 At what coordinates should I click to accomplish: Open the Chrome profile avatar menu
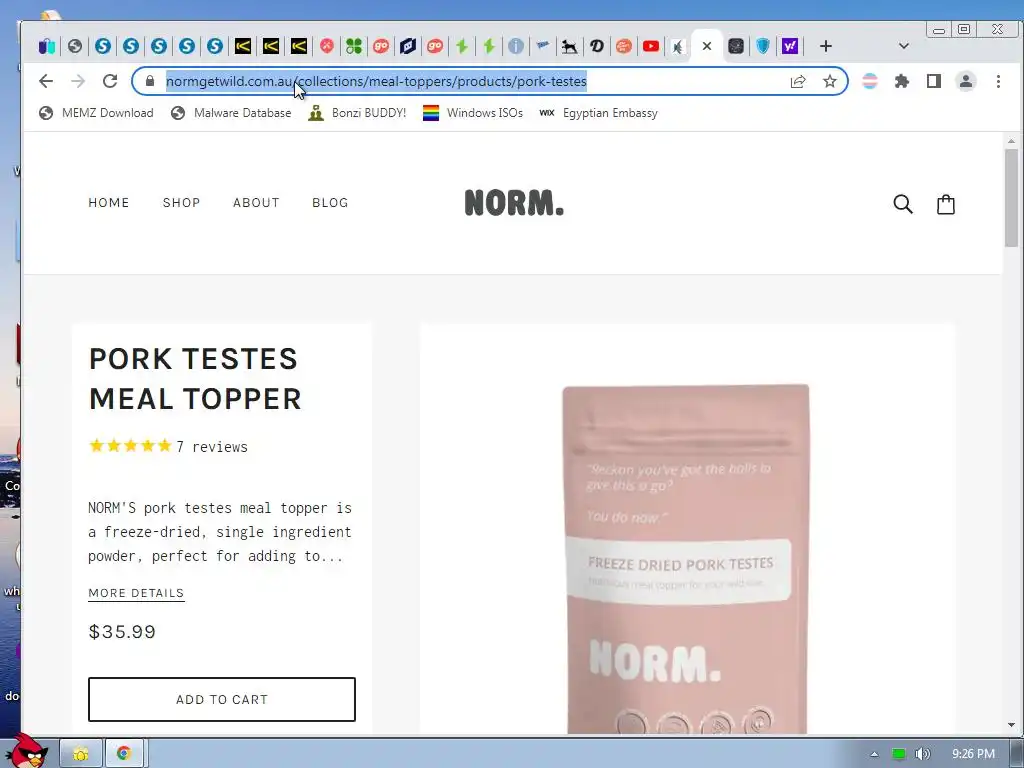coord(966,82)
